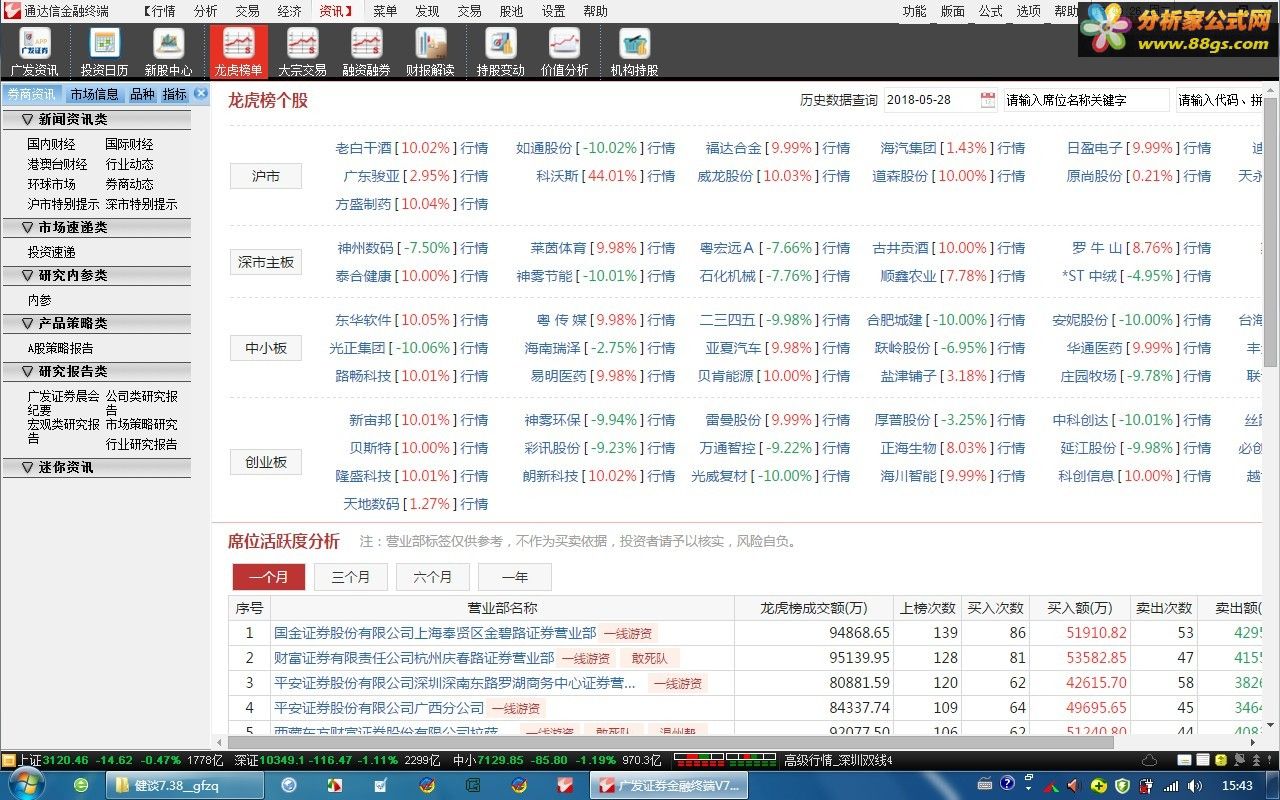
Task: Switch to the 市场信息 sidebar tab
Action: (94, 94)
